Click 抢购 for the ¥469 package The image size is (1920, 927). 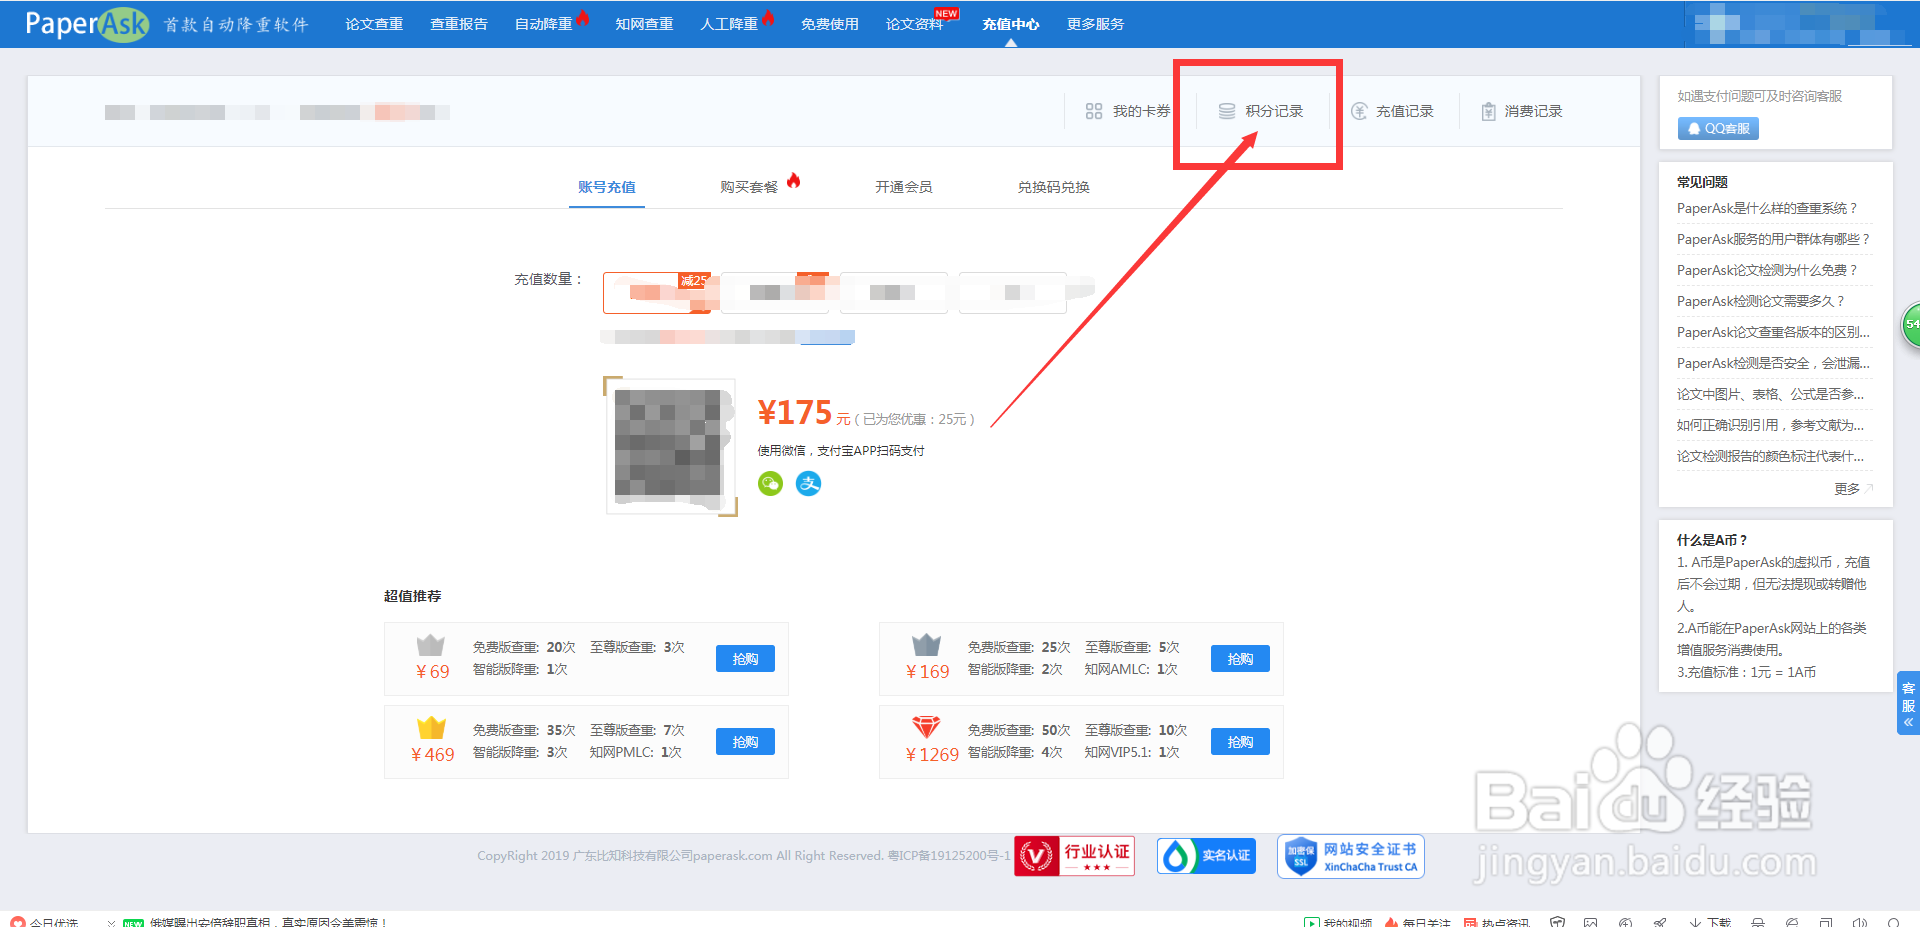(745, 742)
